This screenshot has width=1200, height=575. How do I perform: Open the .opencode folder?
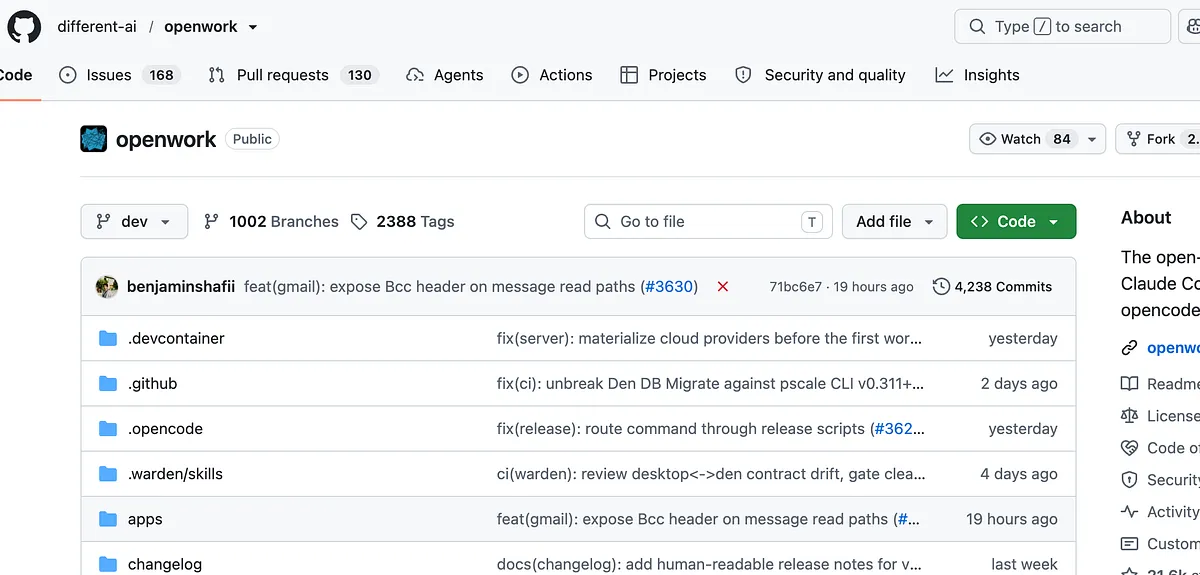tap(165, 429)
